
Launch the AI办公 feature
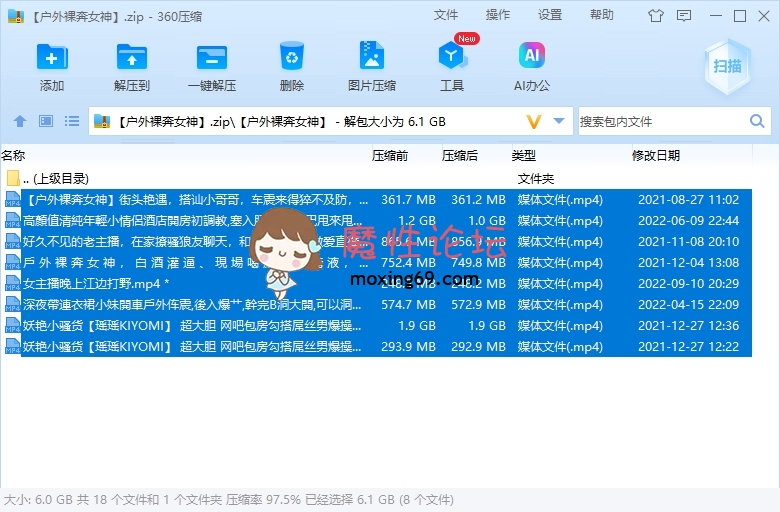pos(531,66)
